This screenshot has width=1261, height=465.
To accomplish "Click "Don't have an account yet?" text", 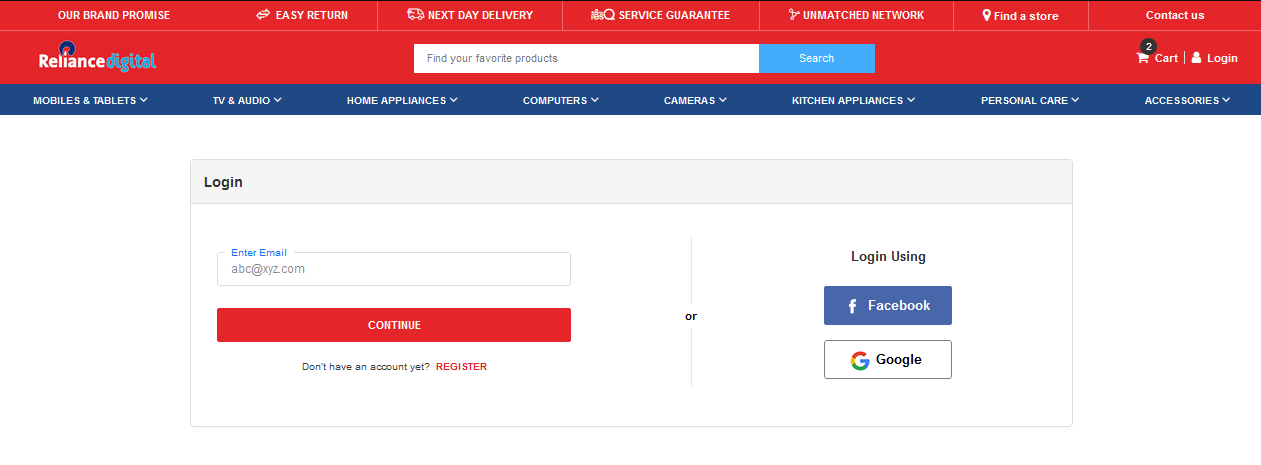I will point(366,367).
